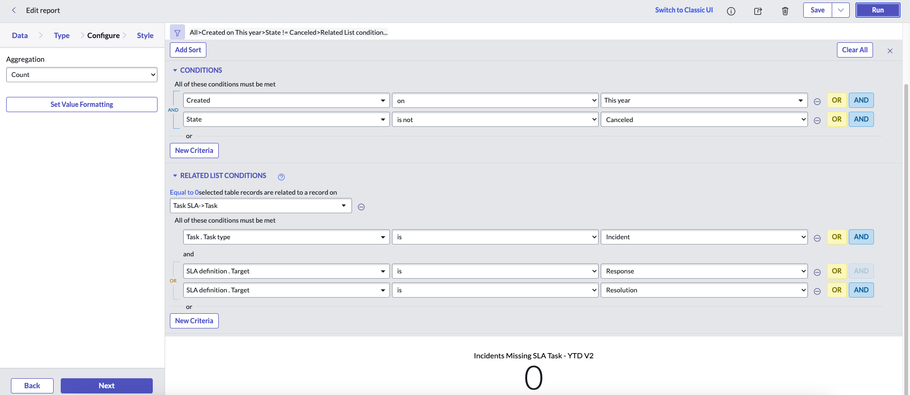Switch to the Style tab
The height and width of the screenshot is (395, 910).
pyautogui.click(x=145, y=35)
